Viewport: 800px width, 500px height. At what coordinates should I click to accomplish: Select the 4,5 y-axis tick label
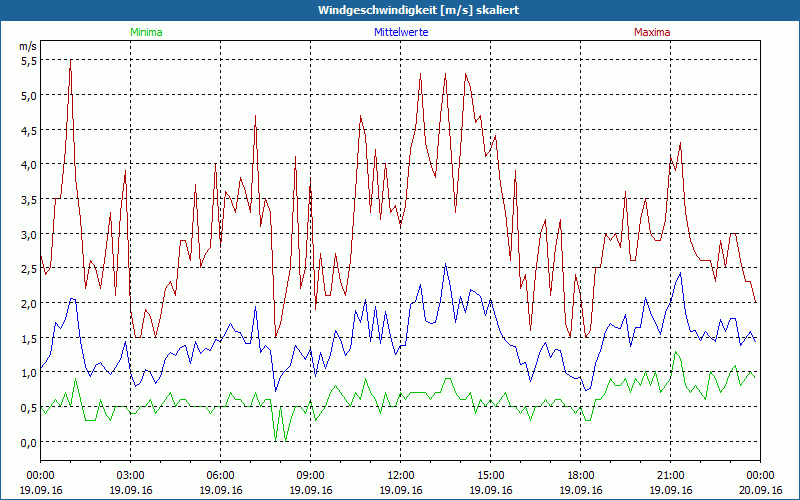click(x=28, y=130)
